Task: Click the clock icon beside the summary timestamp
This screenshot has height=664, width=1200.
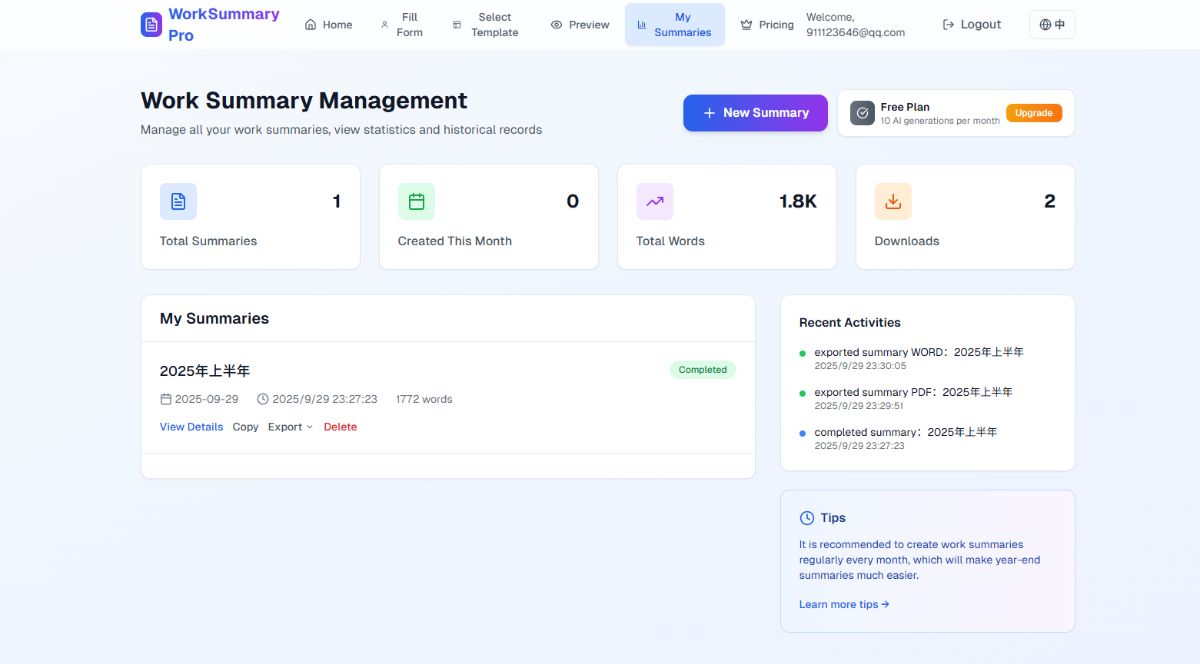Action: (262, 399)
